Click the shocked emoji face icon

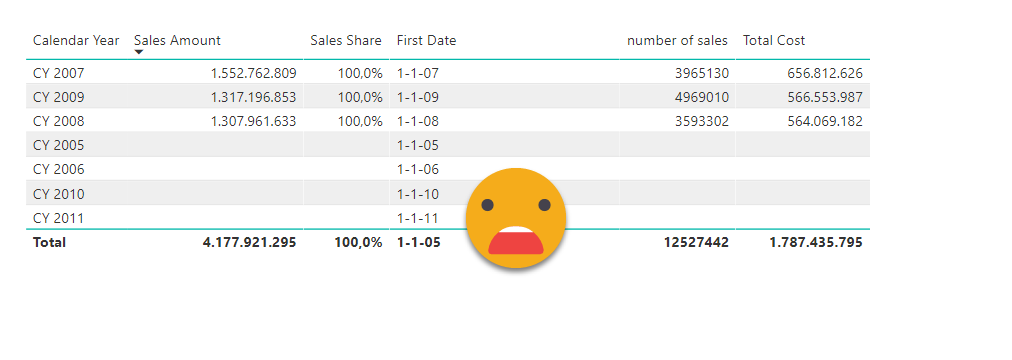coord(516,218)
